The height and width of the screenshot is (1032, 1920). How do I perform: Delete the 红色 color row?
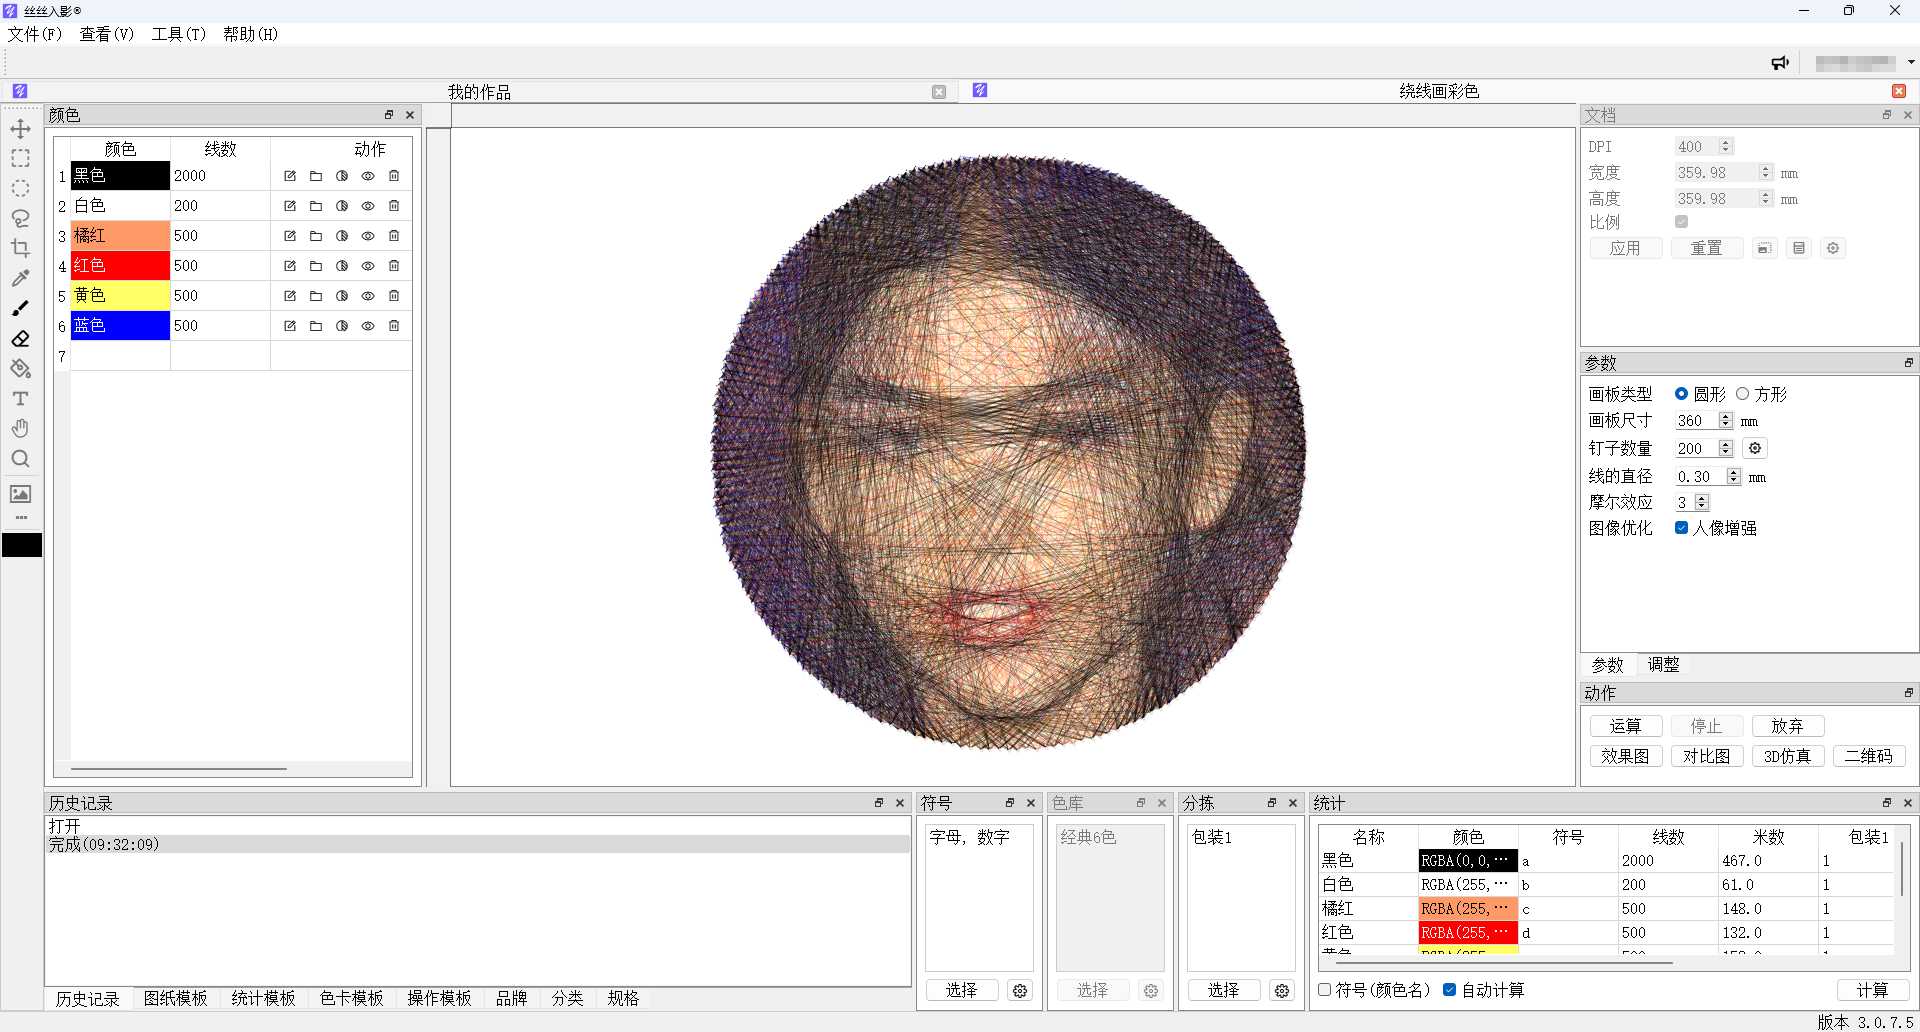click(x=394, y=266)
